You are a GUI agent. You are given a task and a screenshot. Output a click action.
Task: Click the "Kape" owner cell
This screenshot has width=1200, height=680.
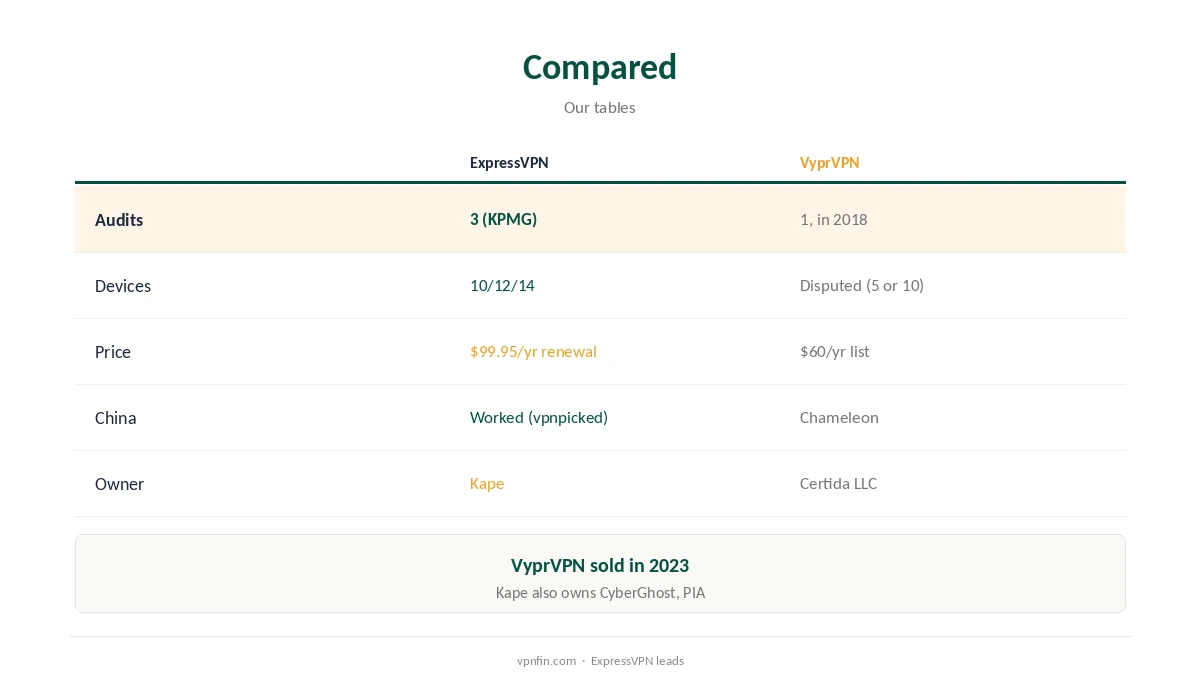(x=487, y=483)
